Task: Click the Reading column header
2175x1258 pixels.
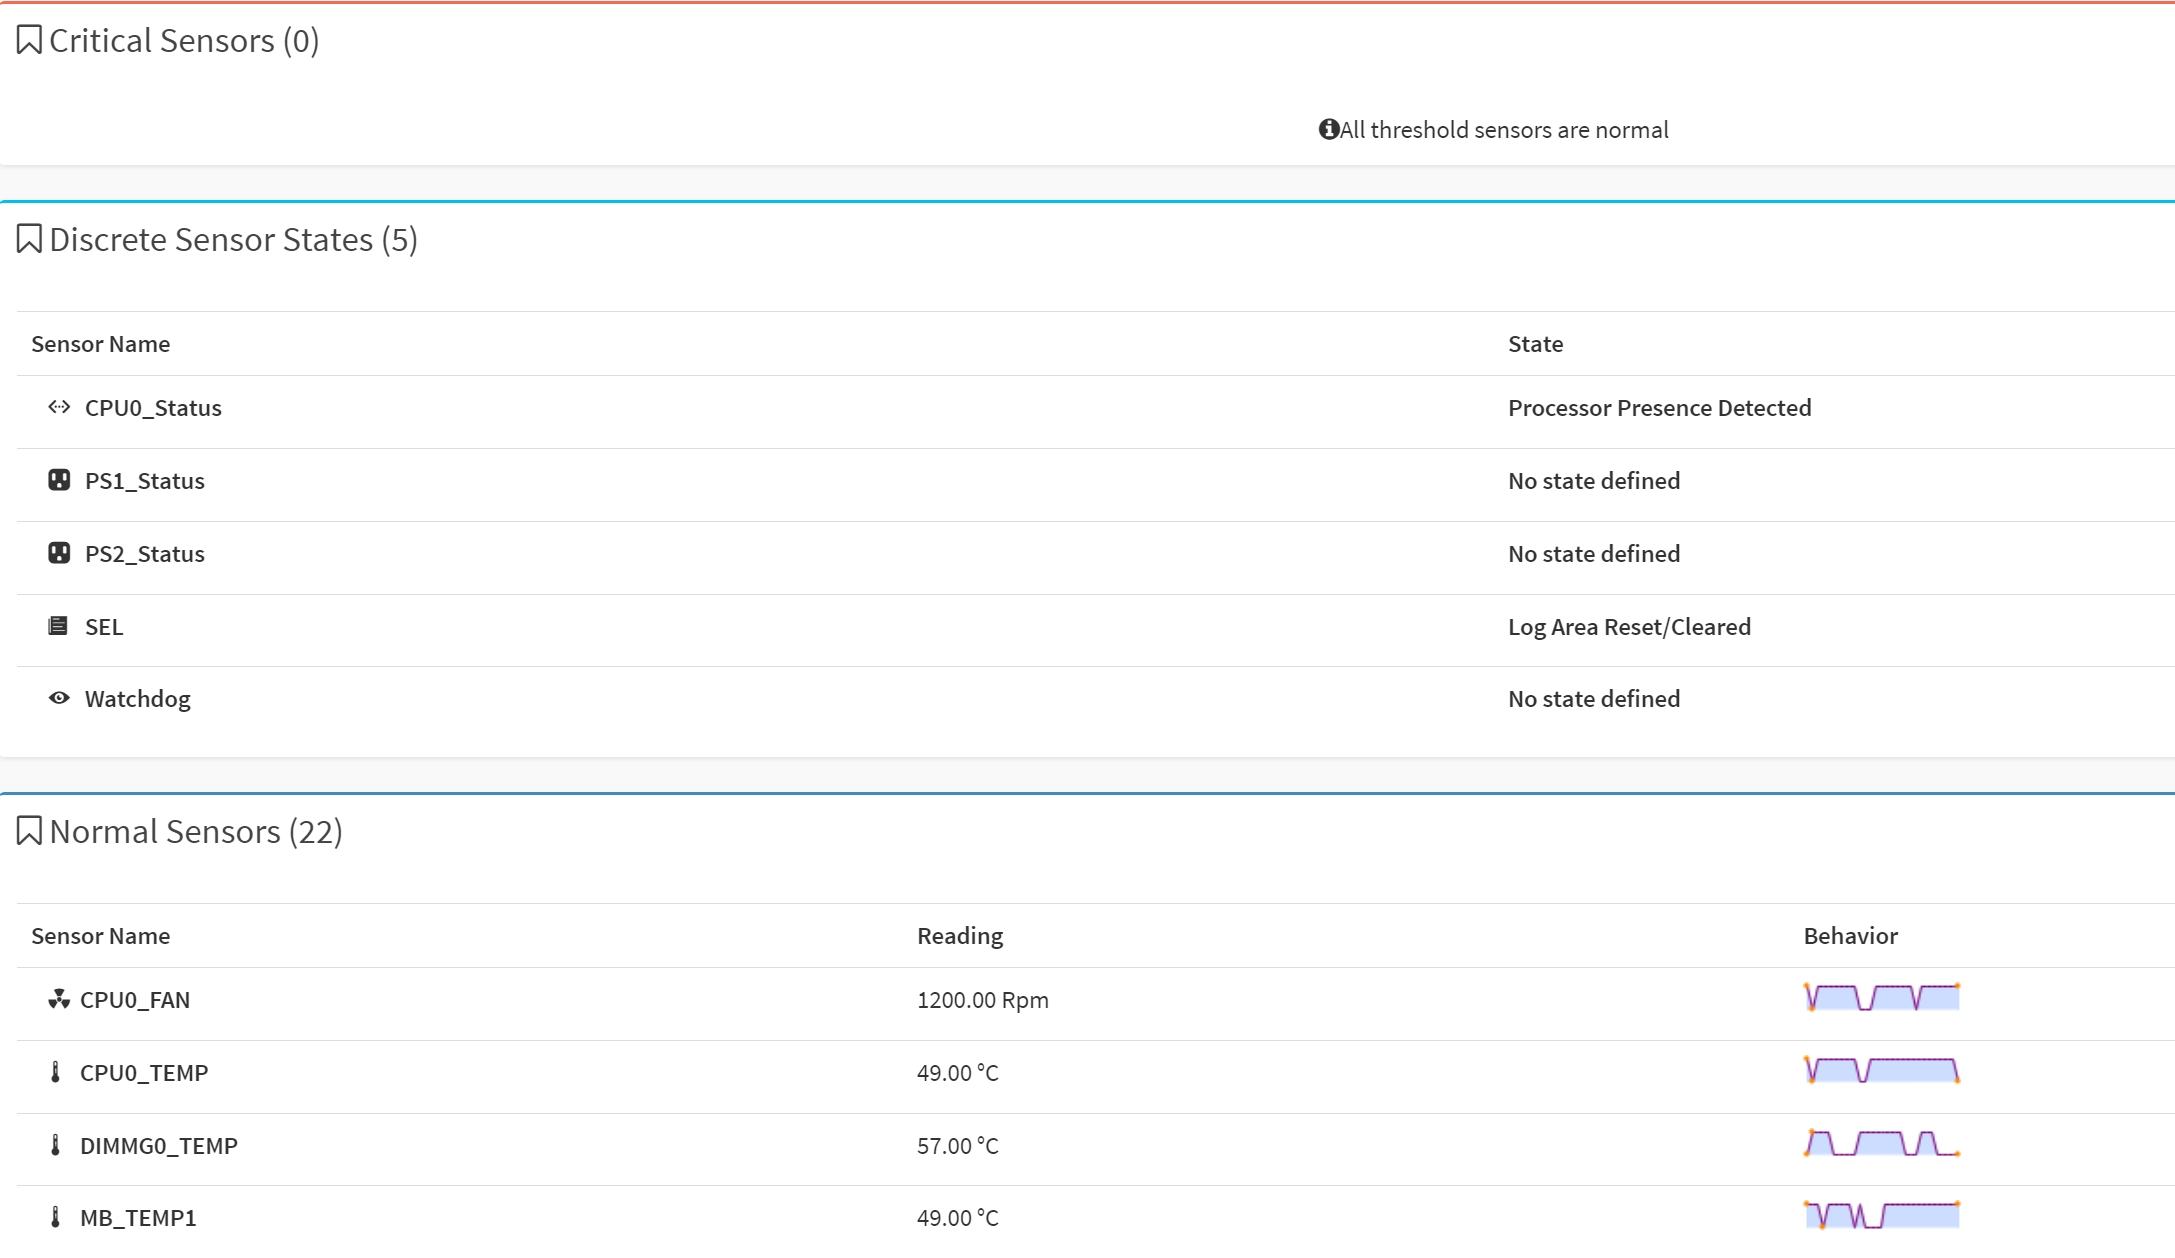Action: tap(960, 936)
